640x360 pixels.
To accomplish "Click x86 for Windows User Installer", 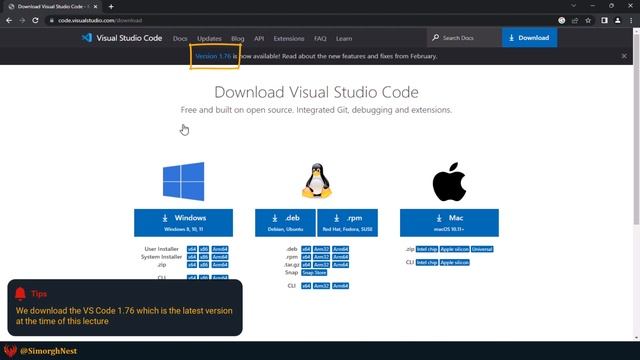I will (204, 249).
